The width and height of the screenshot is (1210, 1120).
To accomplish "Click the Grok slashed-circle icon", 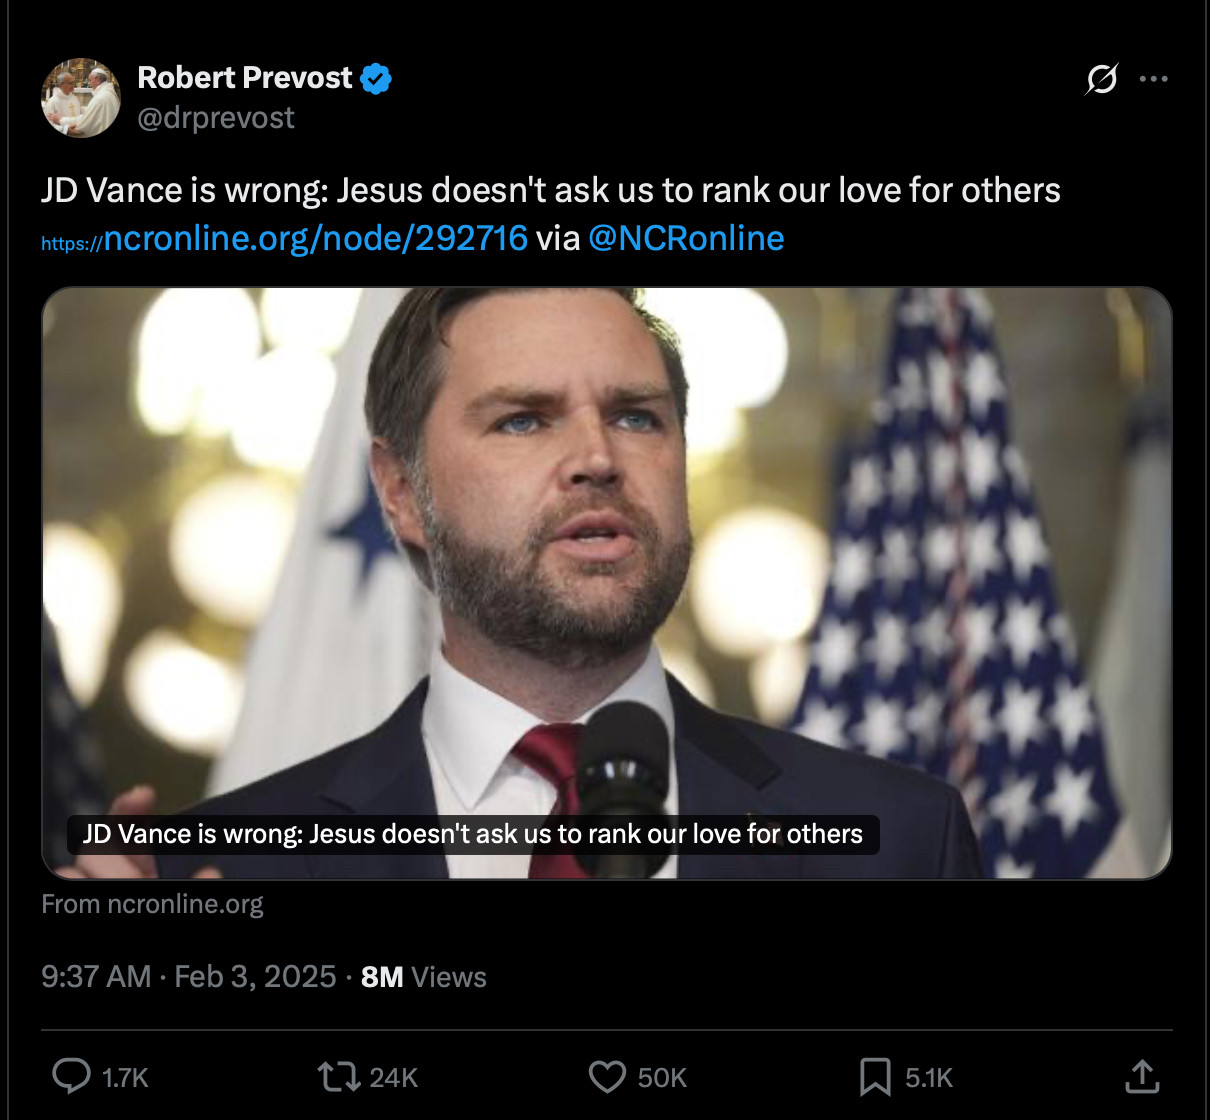I will pos(1101,79).
